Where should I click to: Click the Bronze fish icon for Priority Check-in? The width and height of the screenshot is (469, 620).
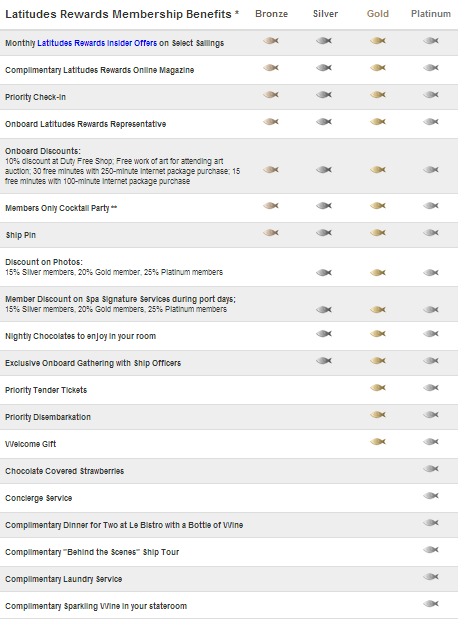[x=271, y=95]
